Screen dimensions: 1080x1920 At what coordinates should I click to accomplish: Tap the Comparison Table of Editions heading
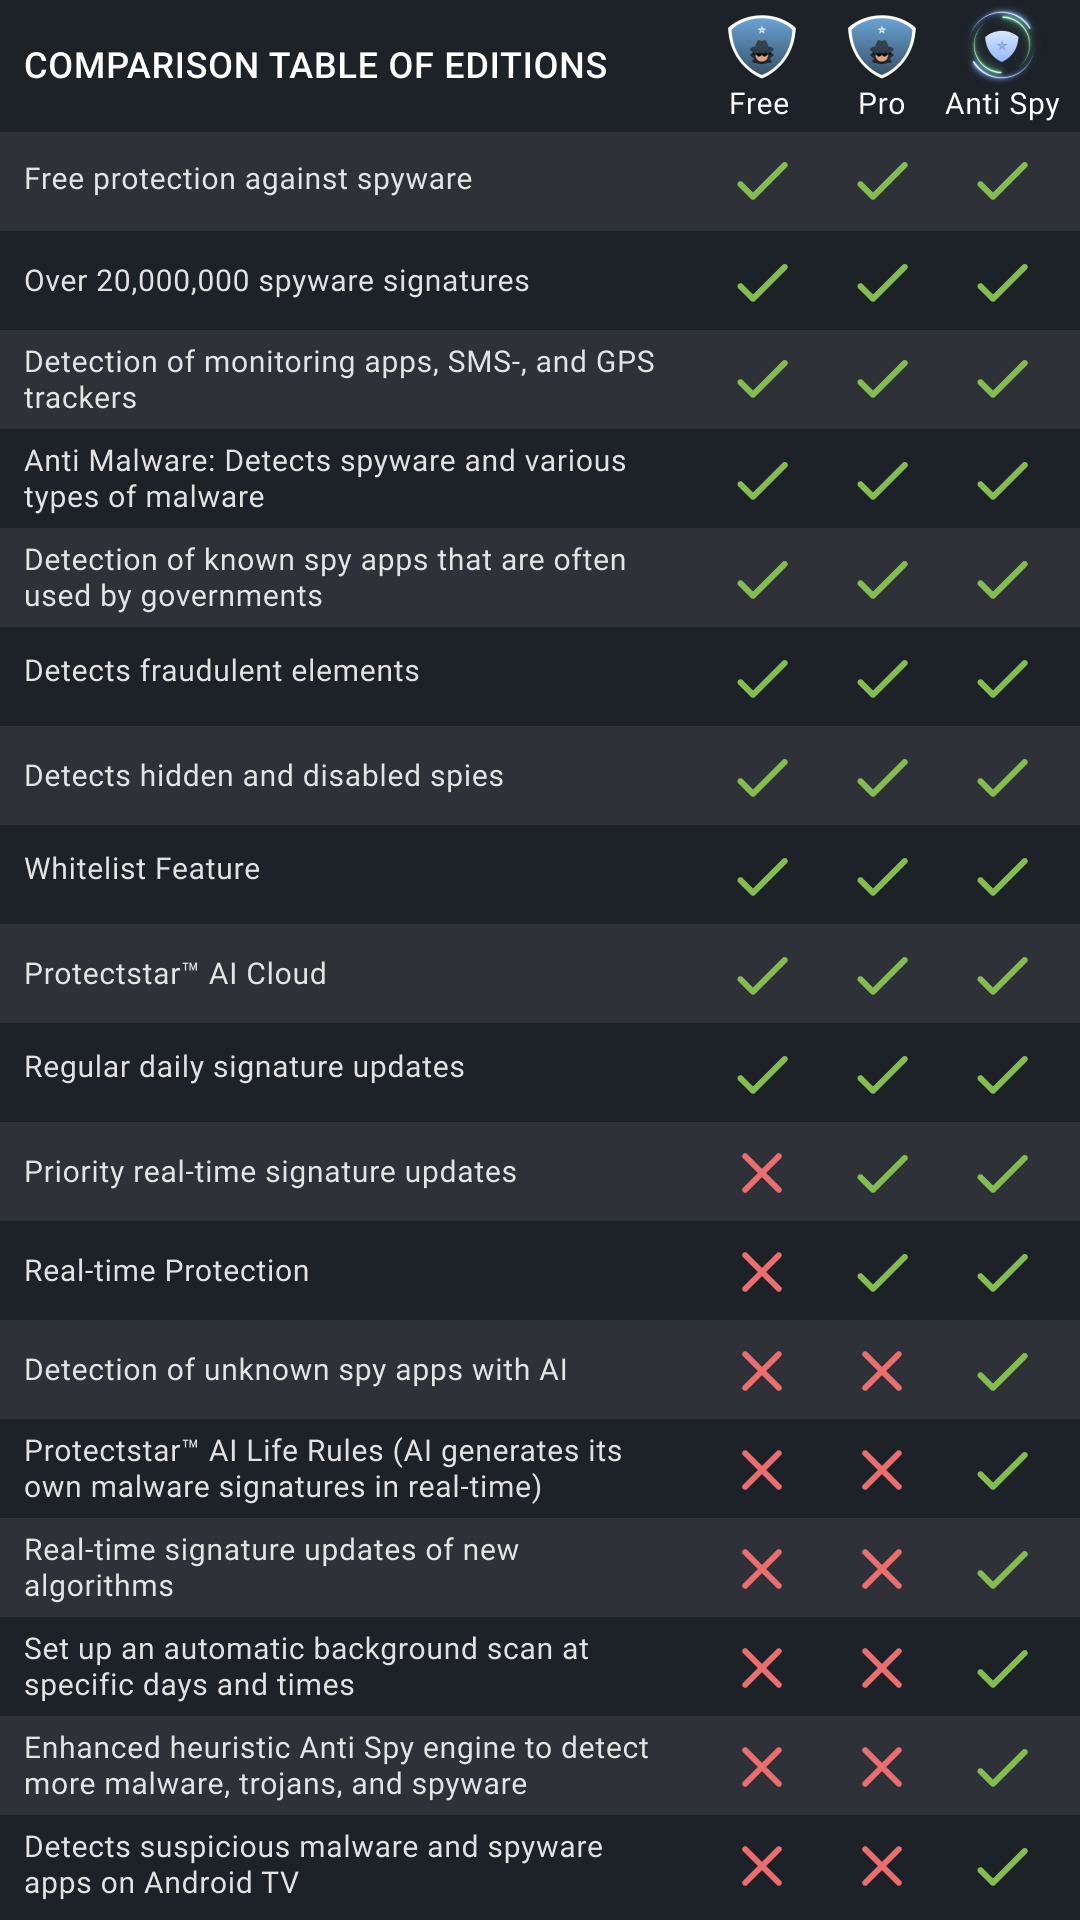[x=316, y=66]
